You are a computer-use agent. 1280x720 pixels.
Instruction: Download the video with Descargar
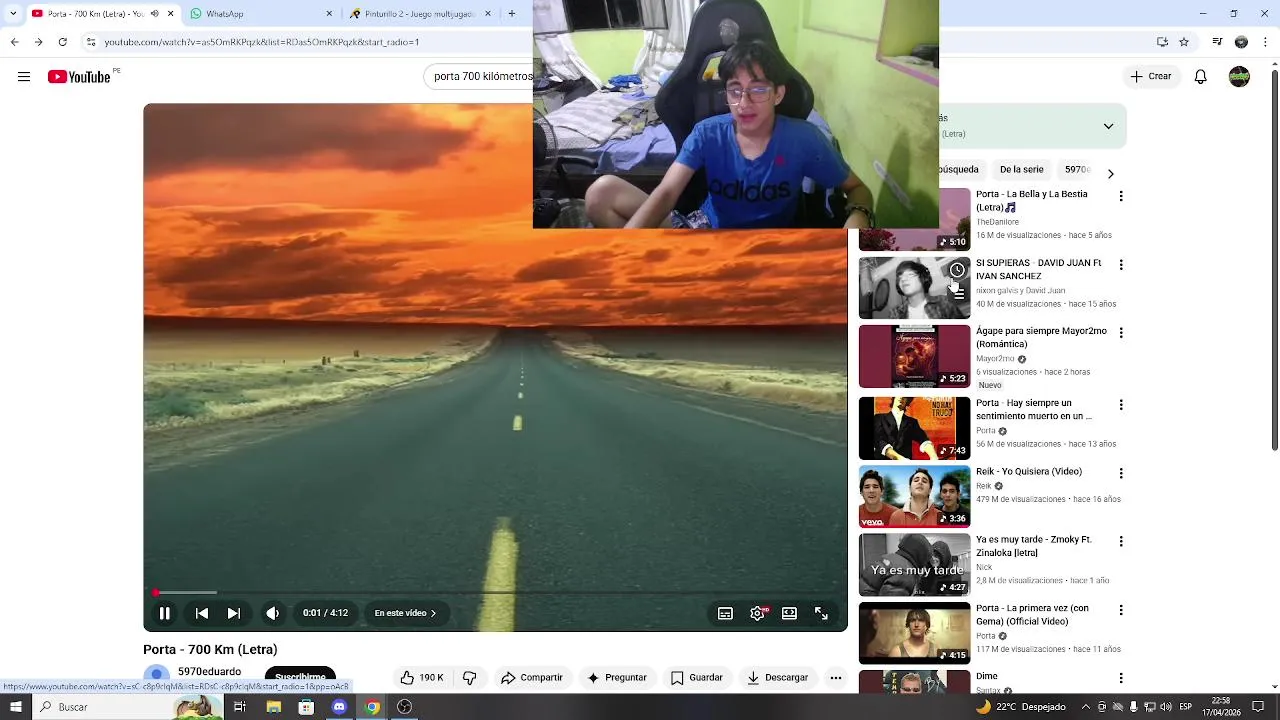(780, 678)
